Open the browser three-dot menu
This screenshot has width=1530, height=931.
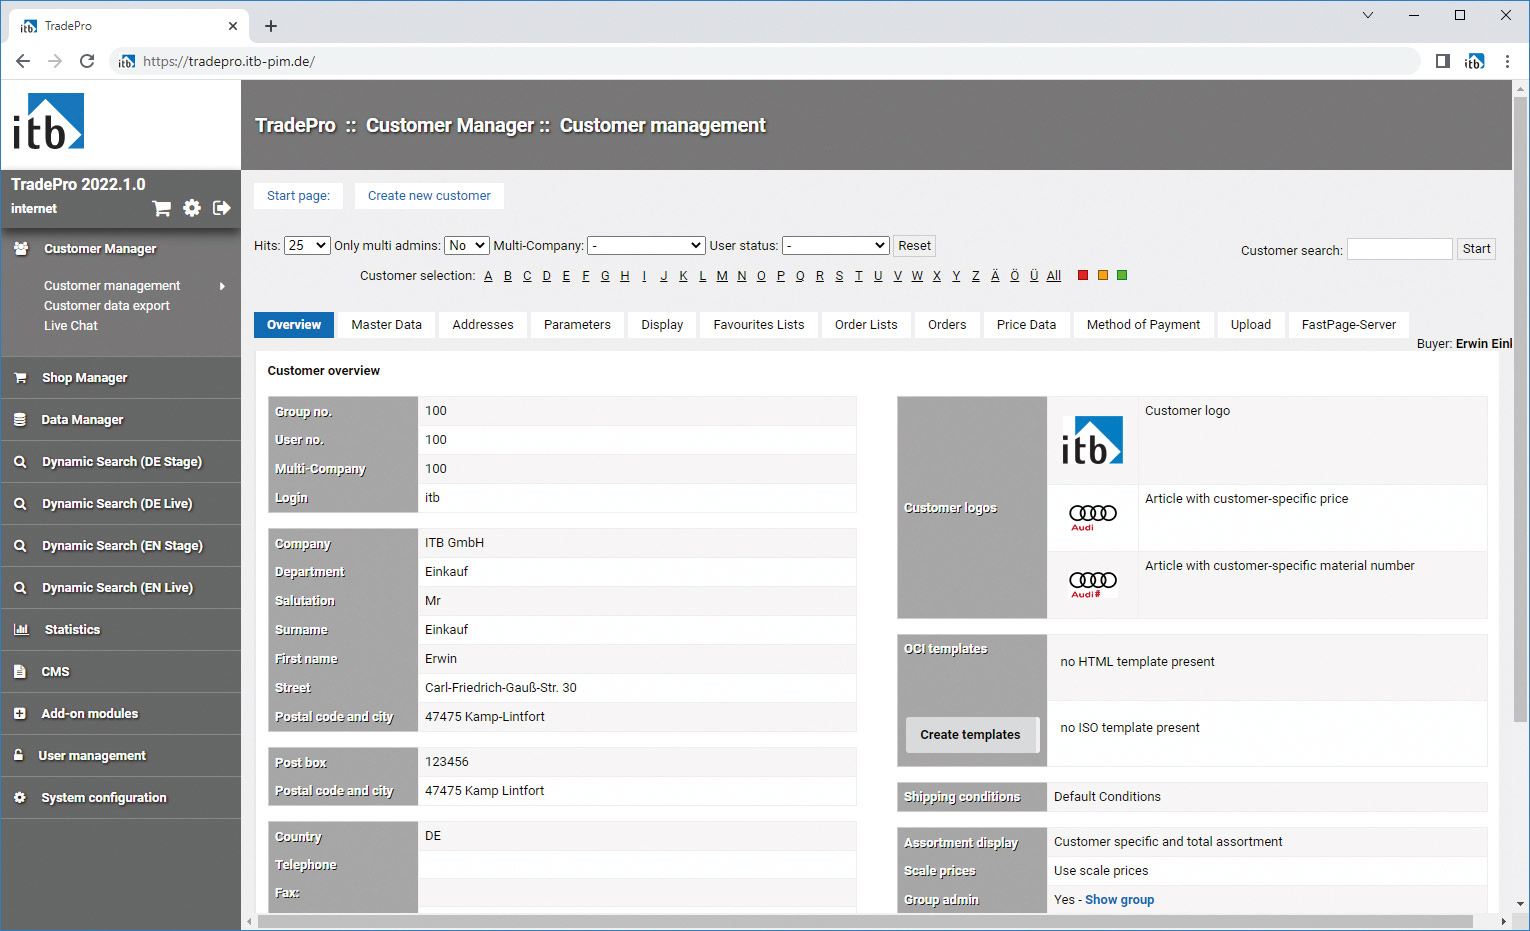pos(1507,61)
